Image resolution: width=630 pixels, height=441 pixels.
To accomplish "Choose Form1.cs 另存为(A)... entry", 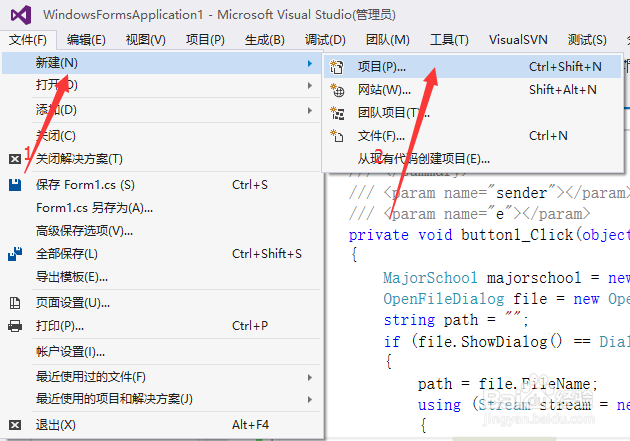I will 161,208.
